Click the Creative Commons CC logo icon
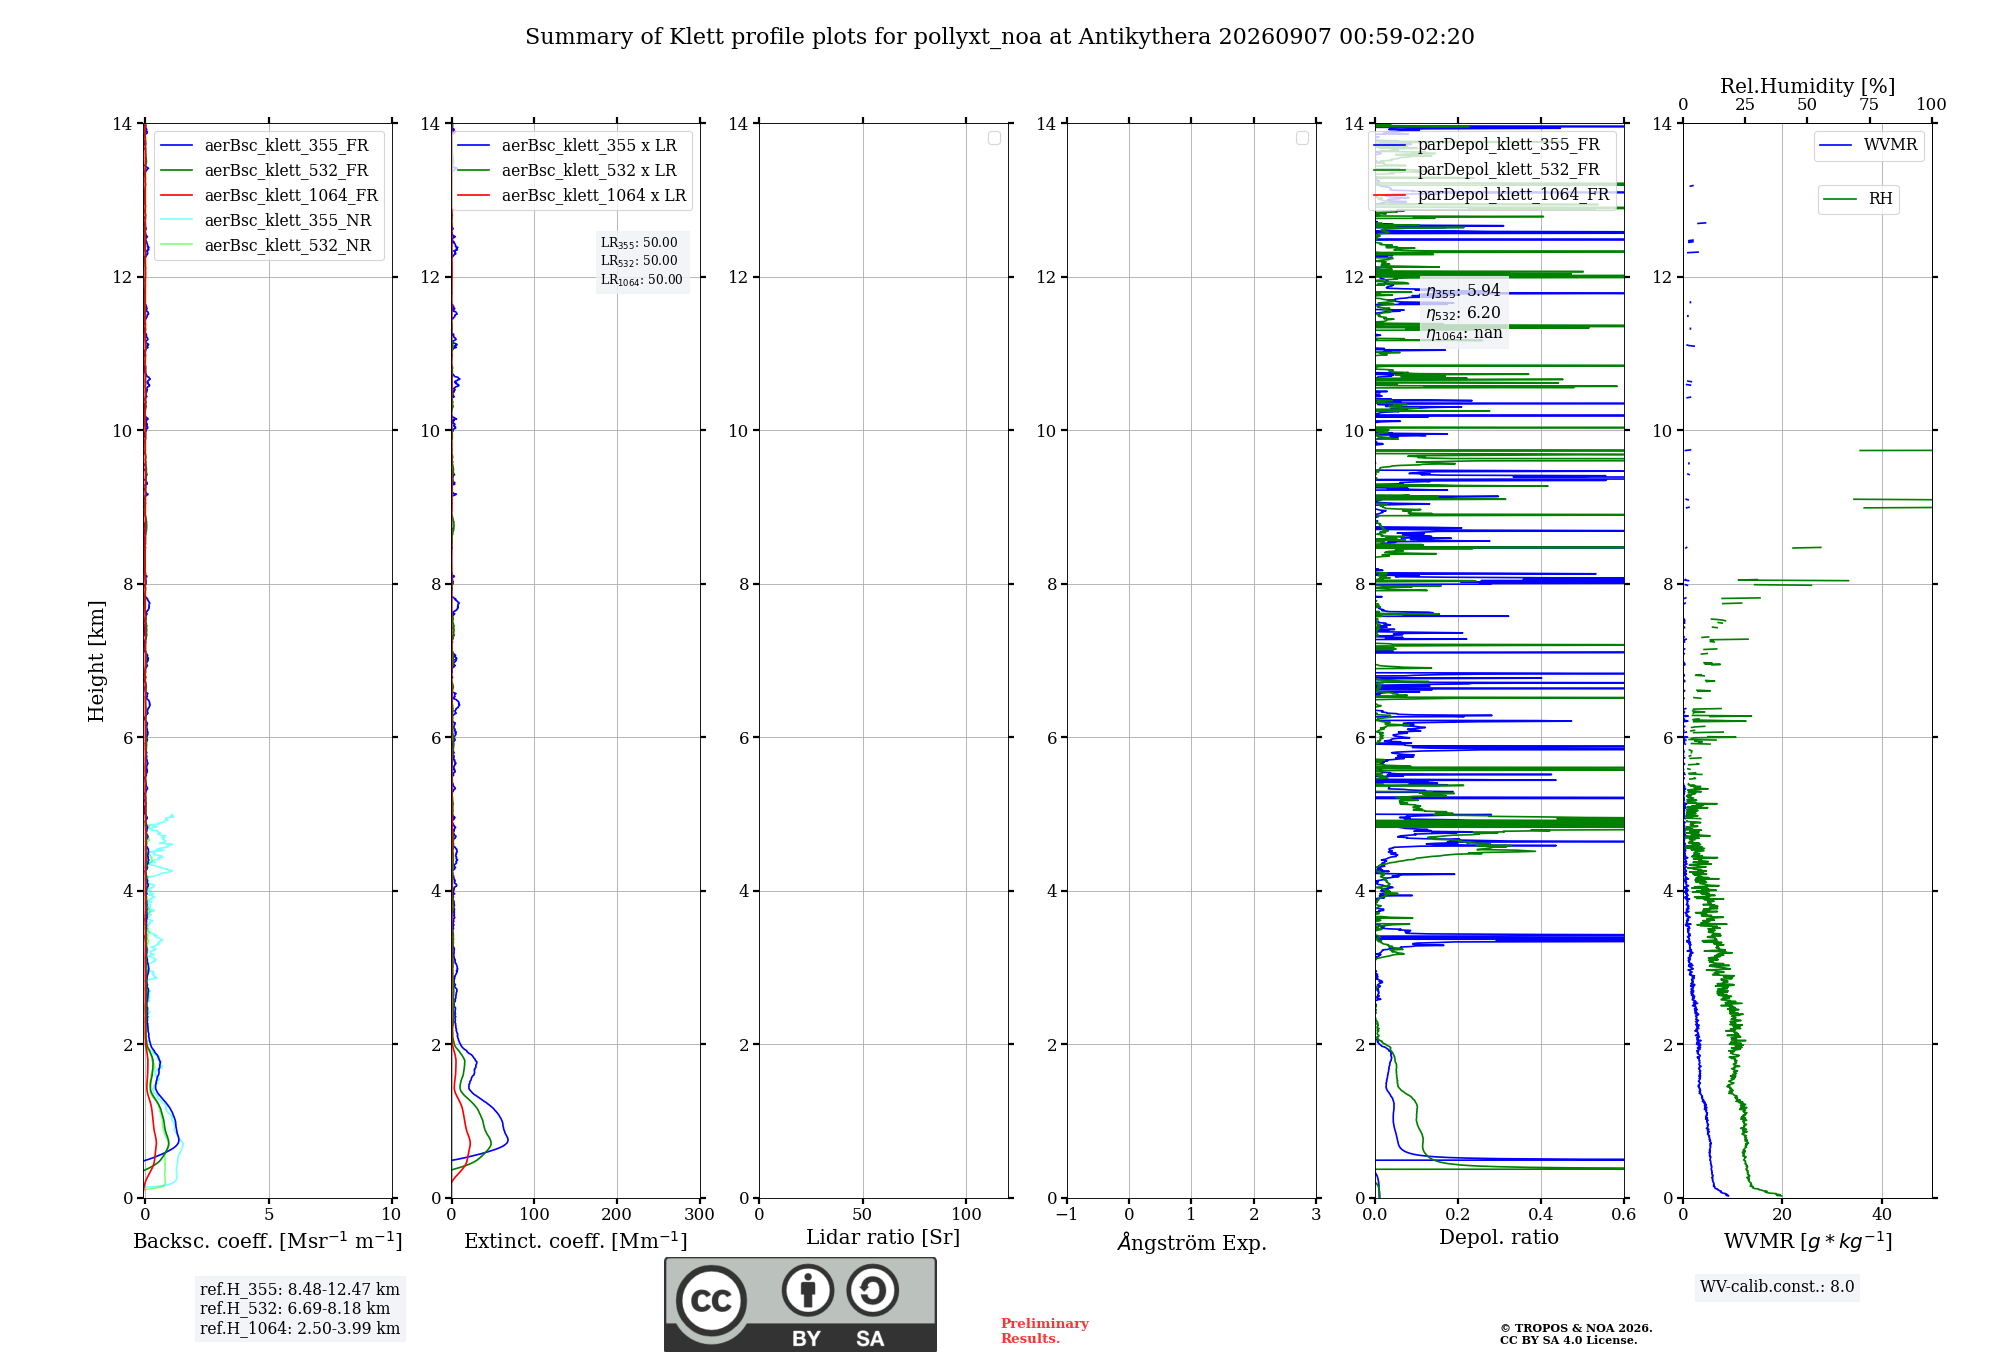This screenshot has width=2000, height=1360. pyautogui.click(x=711, y=1301)
